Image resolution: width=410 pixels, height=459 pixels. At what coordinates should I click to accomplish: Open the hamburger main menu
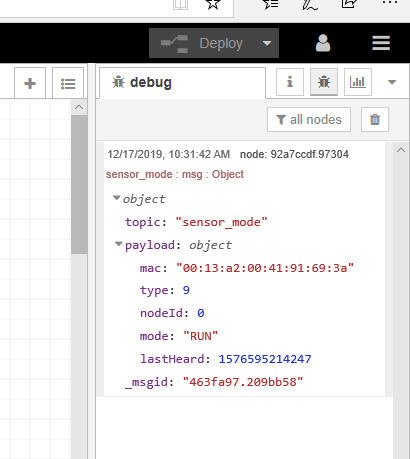pyautogui.click(x=381, y=43)
